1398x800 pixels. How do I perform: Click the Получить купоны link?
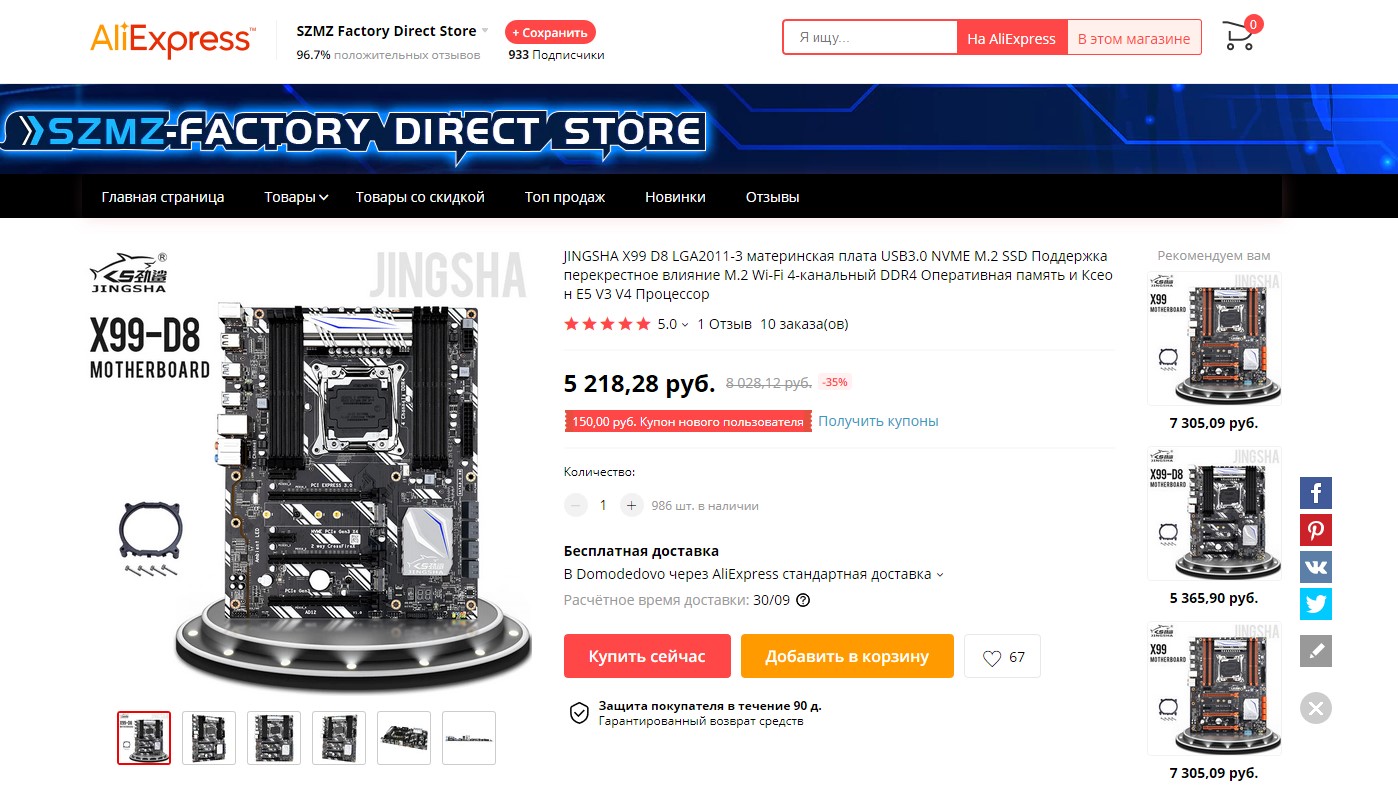pos(878,421)
